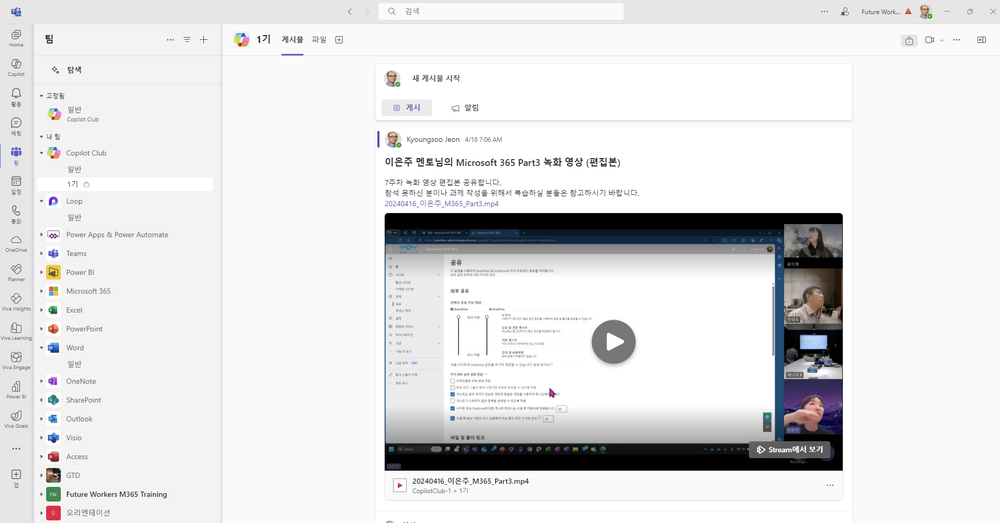The image size is (1000, 523).
Task: Click the plus icon in the 팀 header
Action: point(204,40)
